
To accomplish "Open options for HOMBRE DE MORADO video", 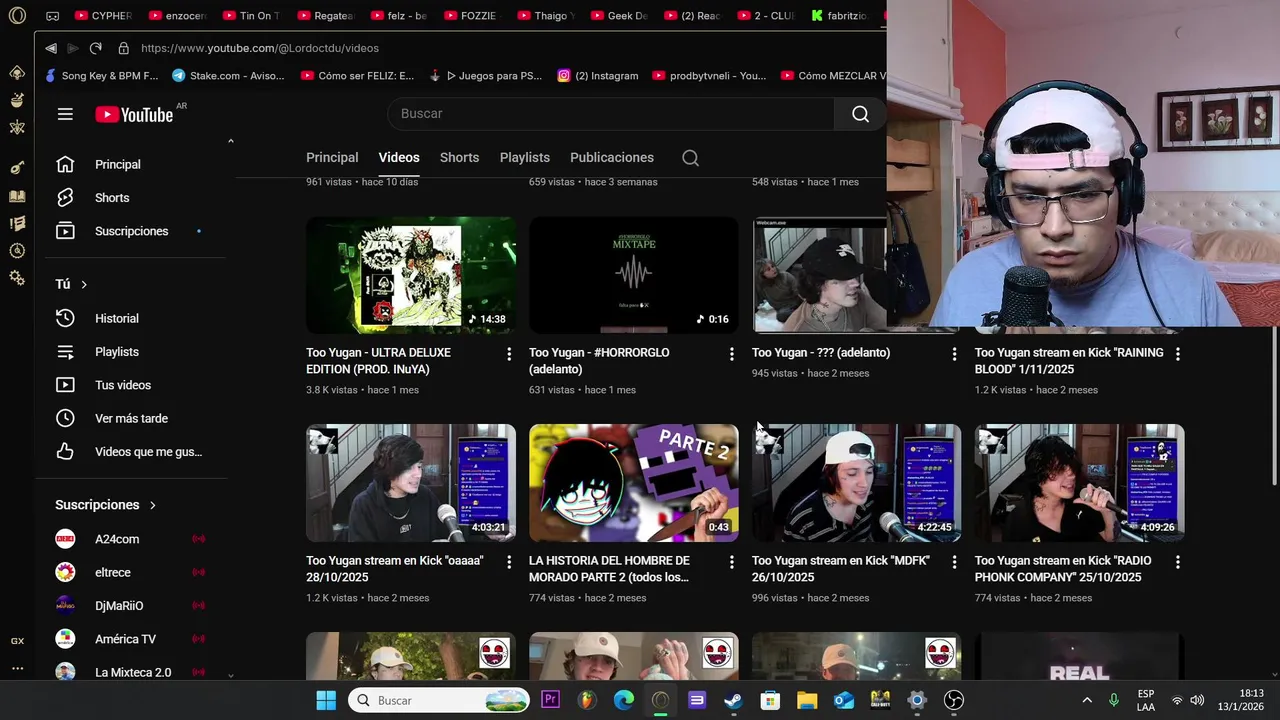I will (x=731, y=562).
